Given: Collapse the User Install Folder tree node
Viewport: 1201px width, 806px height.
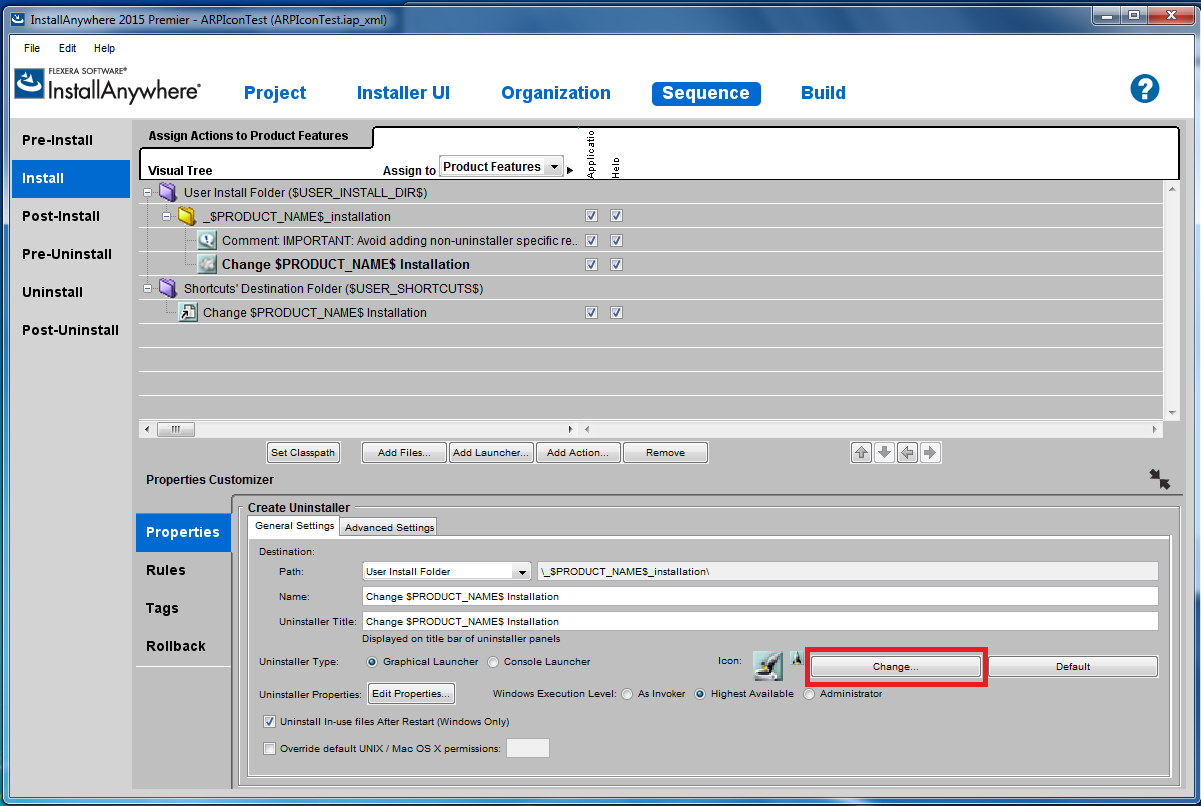Looking at the screenshot, I should (x=148, y=192).
